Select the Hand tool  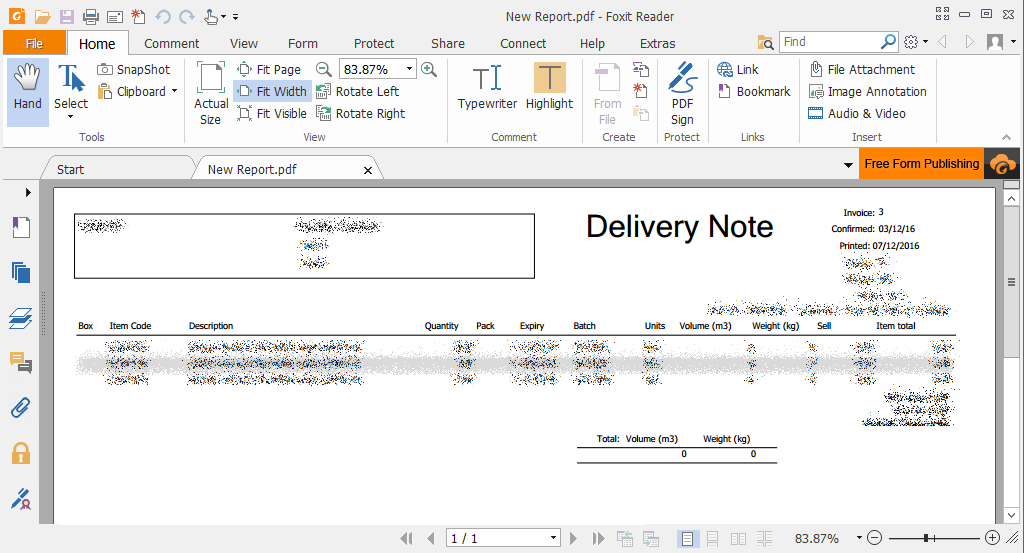click(x=28, y=88)
